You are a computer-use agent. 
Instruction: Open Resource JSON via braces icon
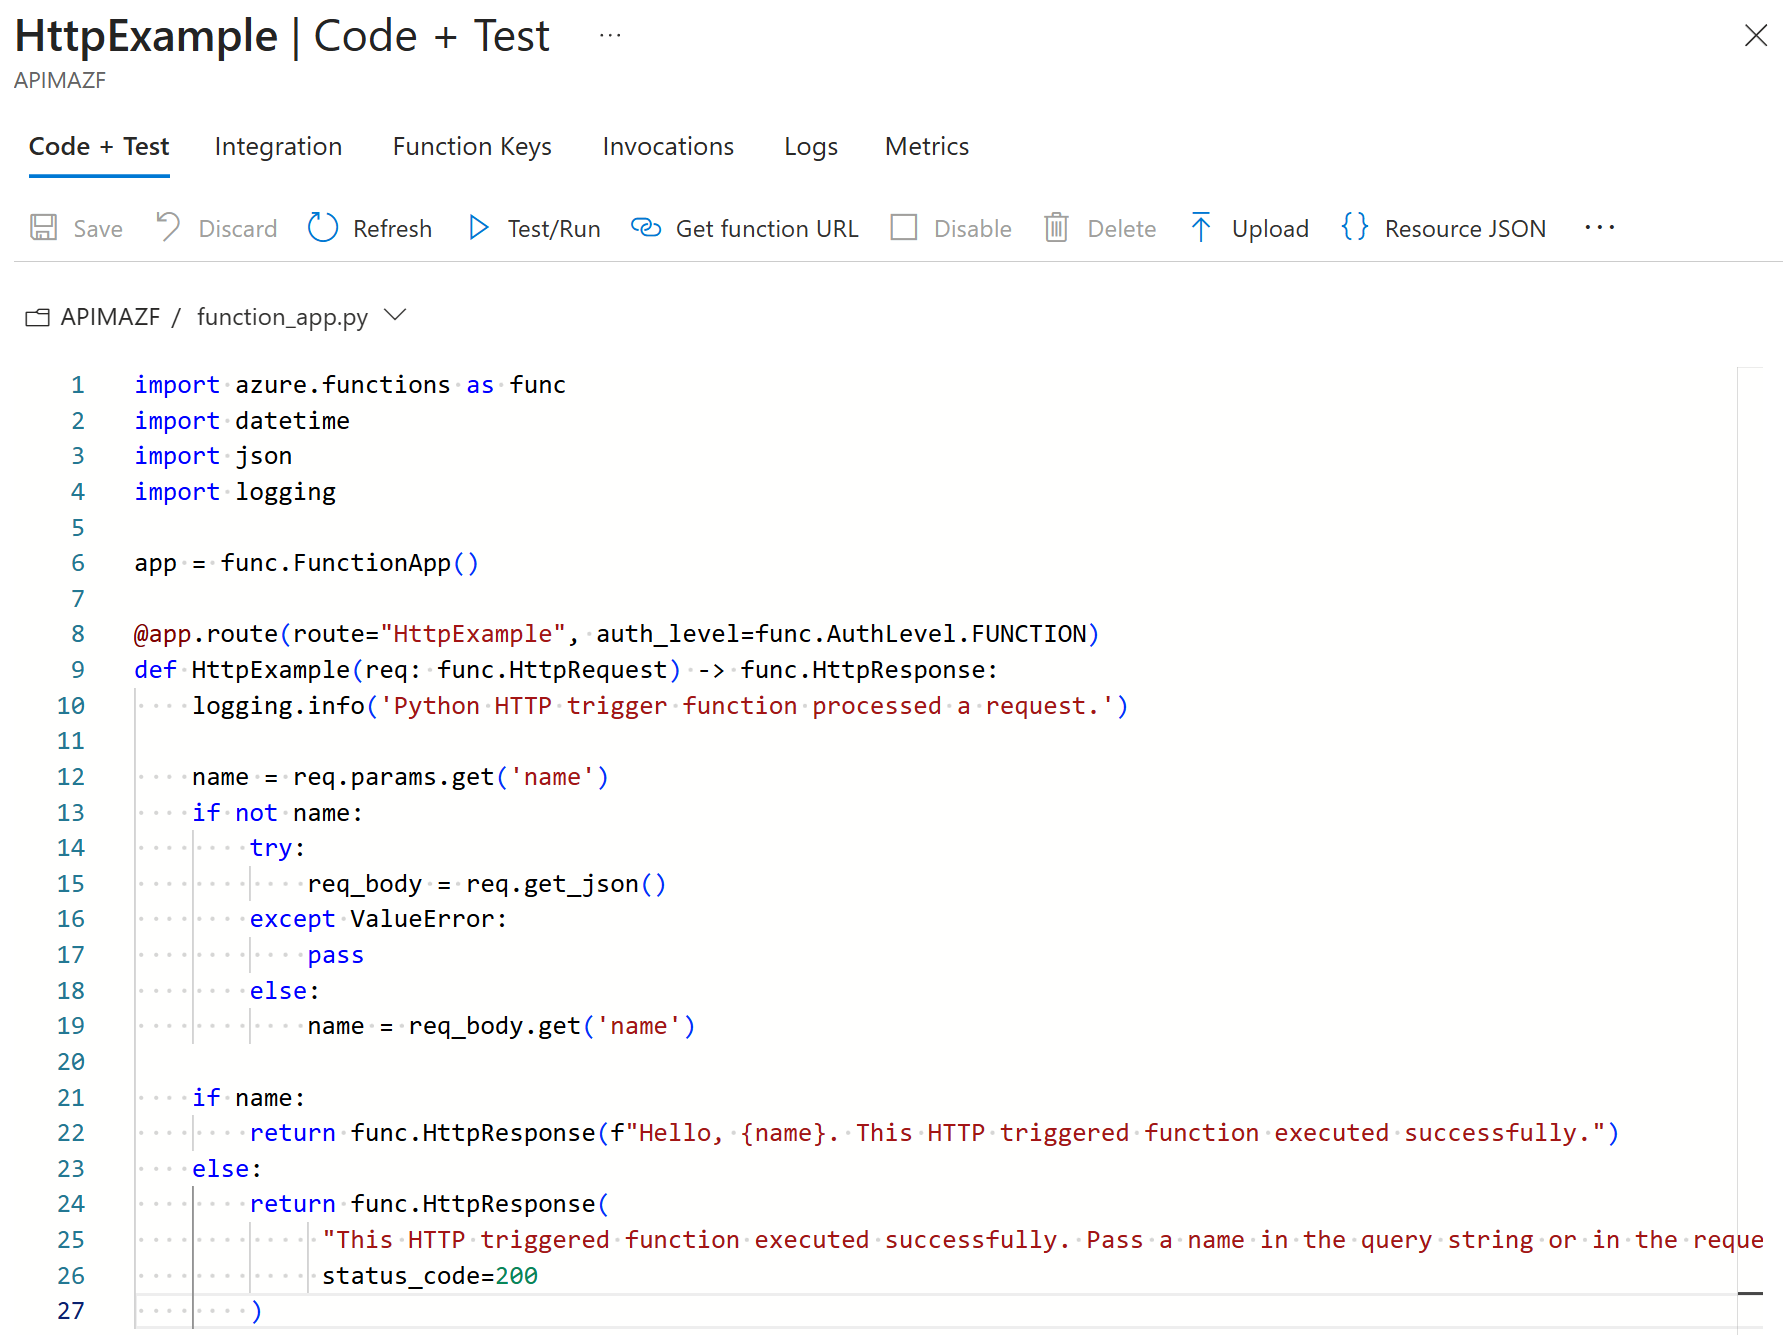(x=1354, y=228)
